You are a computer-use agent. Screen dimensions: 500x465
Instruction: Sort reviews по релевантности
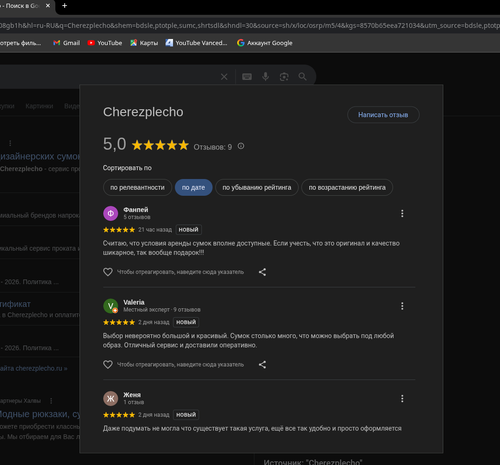tap(137, 188)
